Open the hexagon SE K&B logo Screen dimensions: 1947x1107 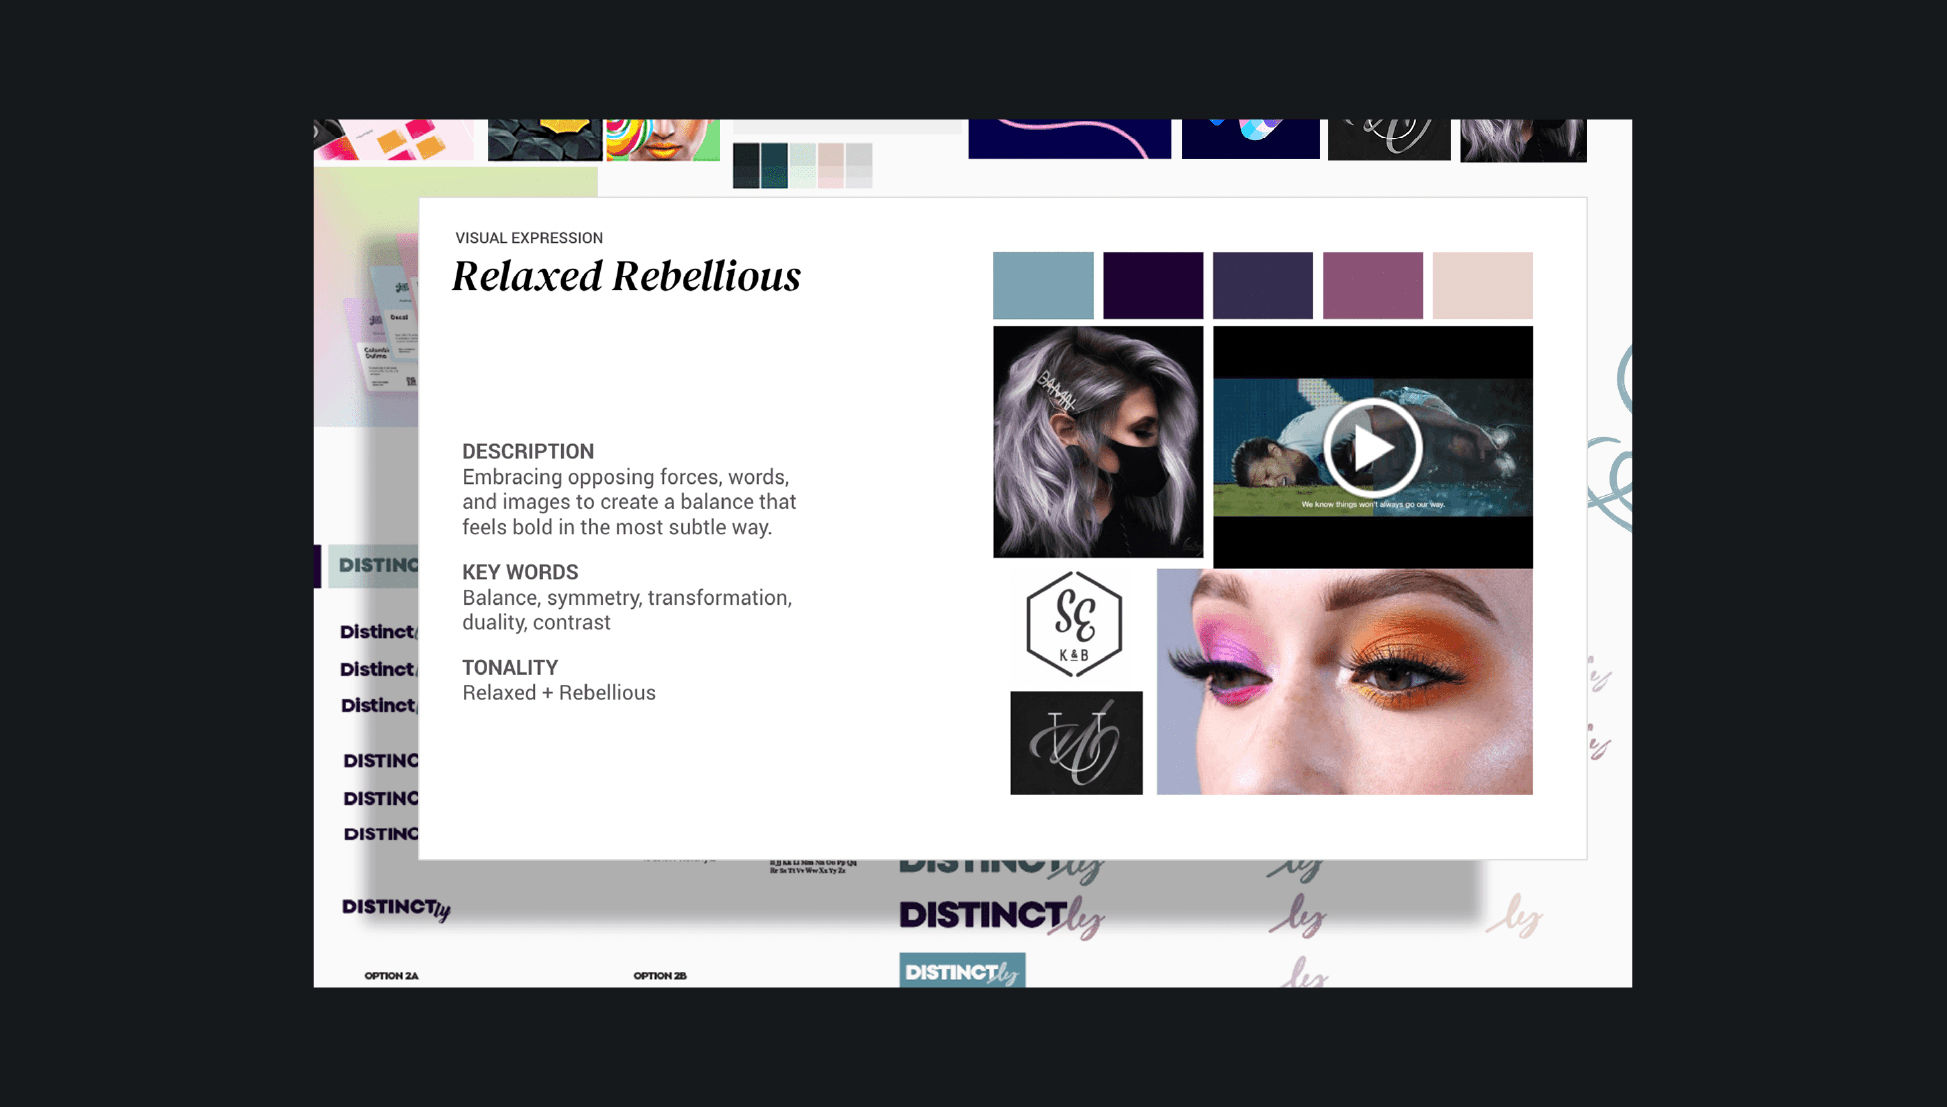click(1074, 624)
